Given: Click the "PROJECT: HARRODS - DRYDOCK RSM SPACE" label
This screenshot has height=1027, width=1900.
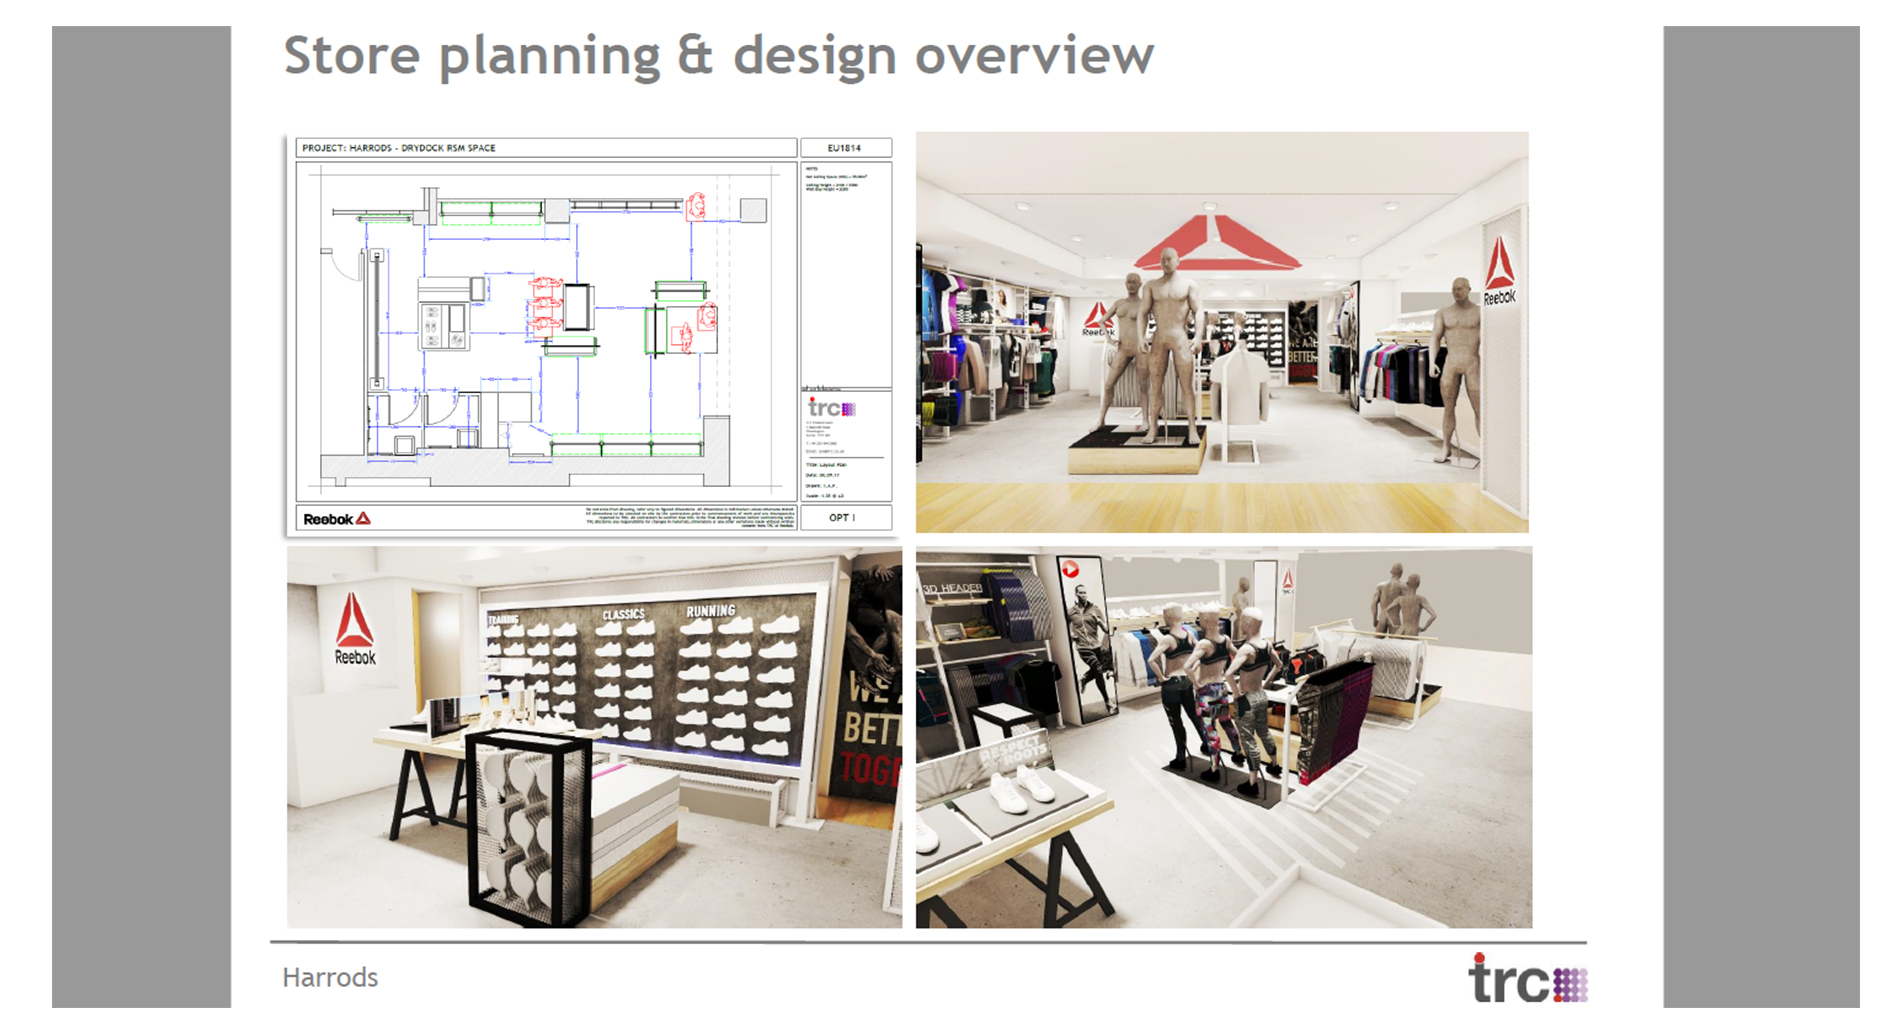Looking at the screenshot, I should [x=399, y=148].
